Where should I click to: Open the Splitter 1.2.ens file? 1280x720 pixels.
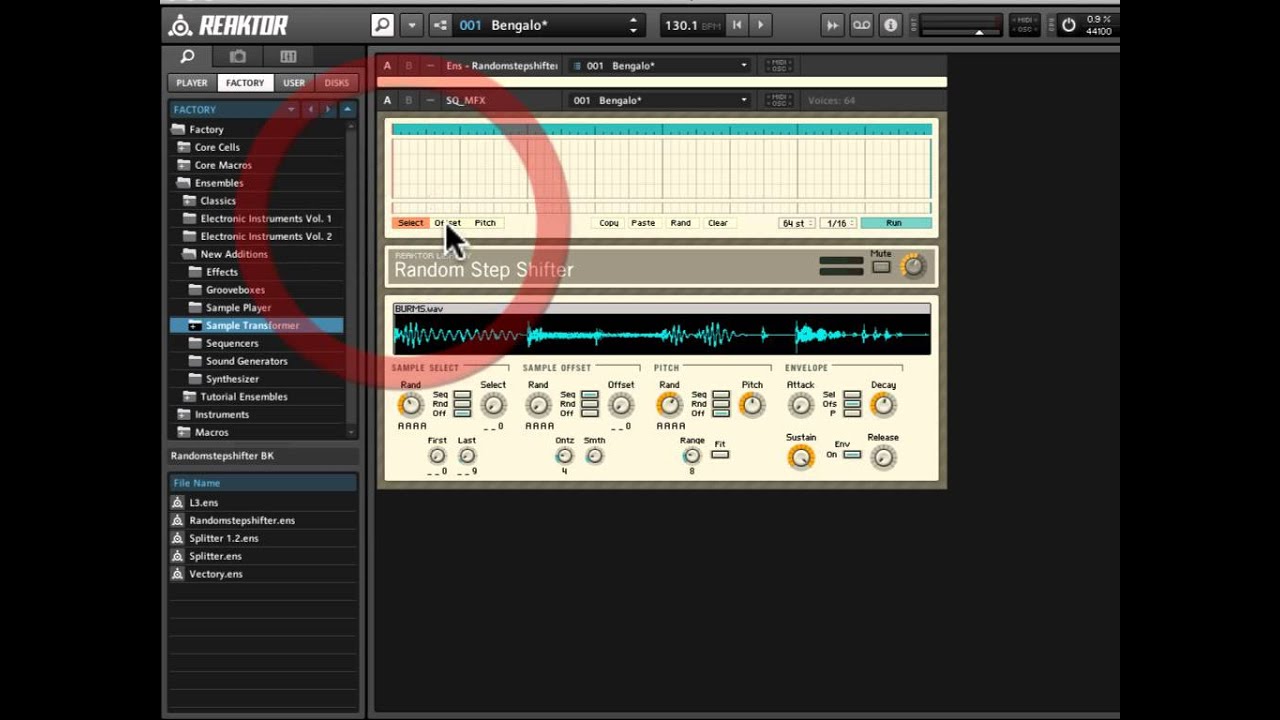pyautogui.click(x=224, y=538)
